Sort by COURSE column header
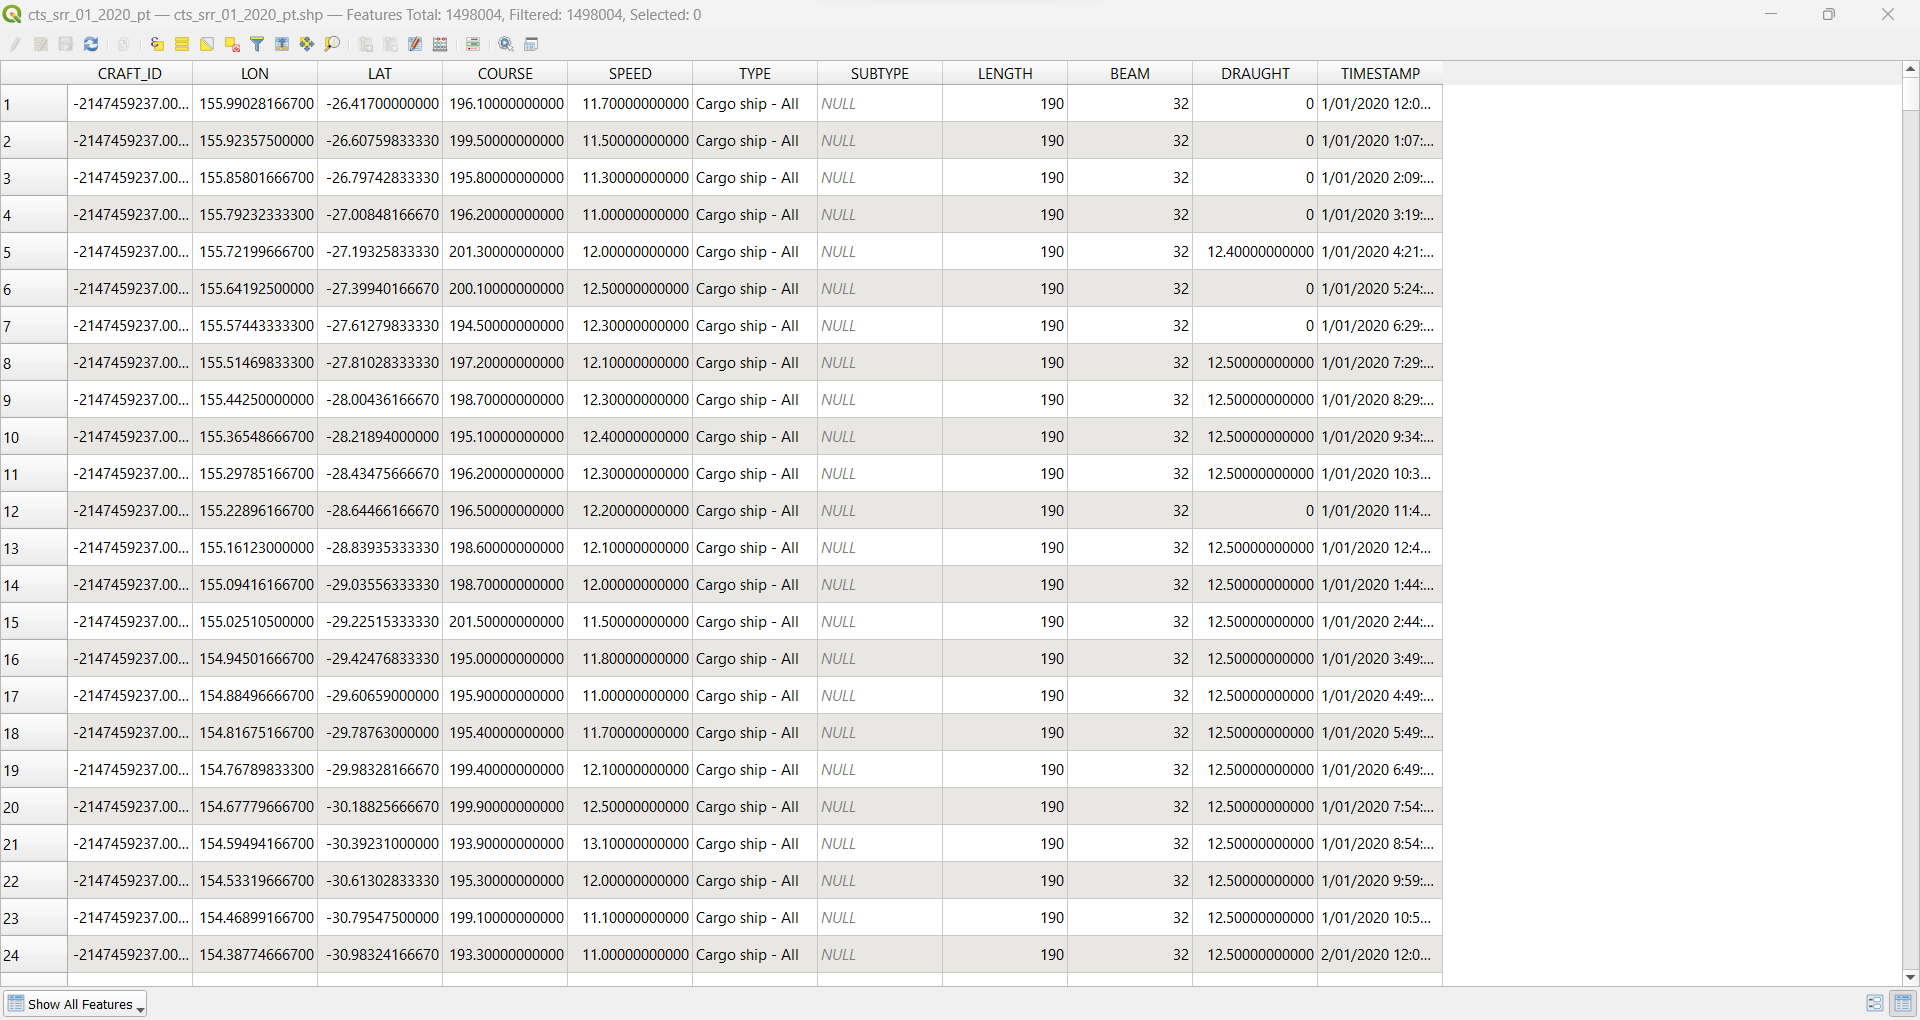 point(505,73)
